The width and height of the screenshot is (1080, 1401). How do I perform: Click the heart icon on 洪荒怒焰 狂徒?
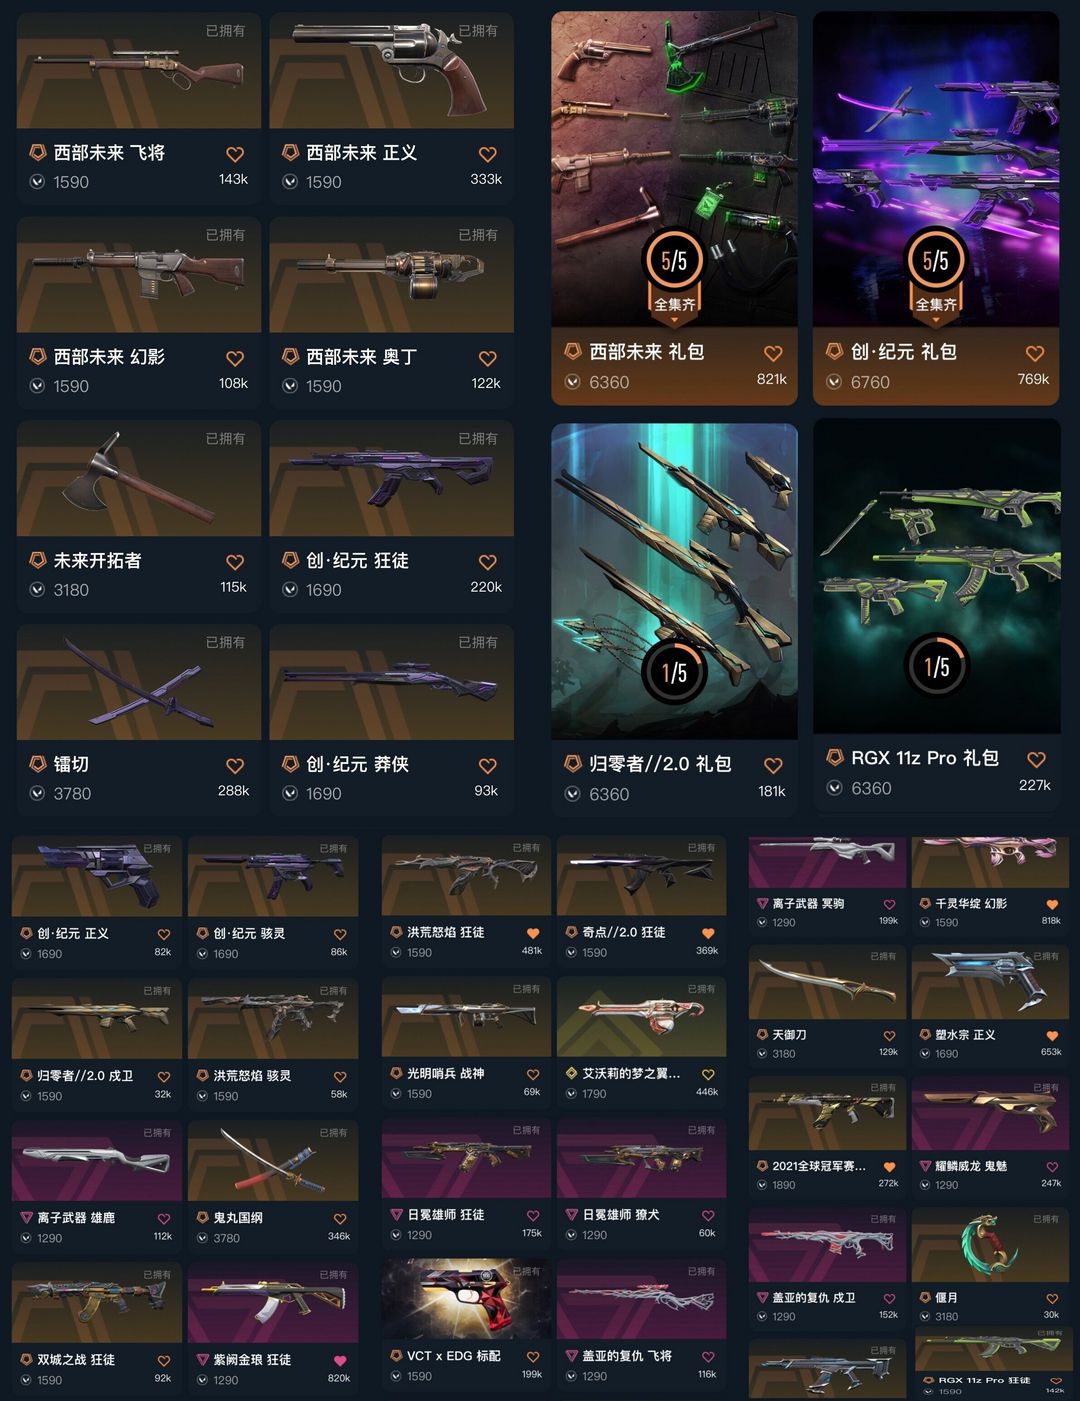click(533, 933)
